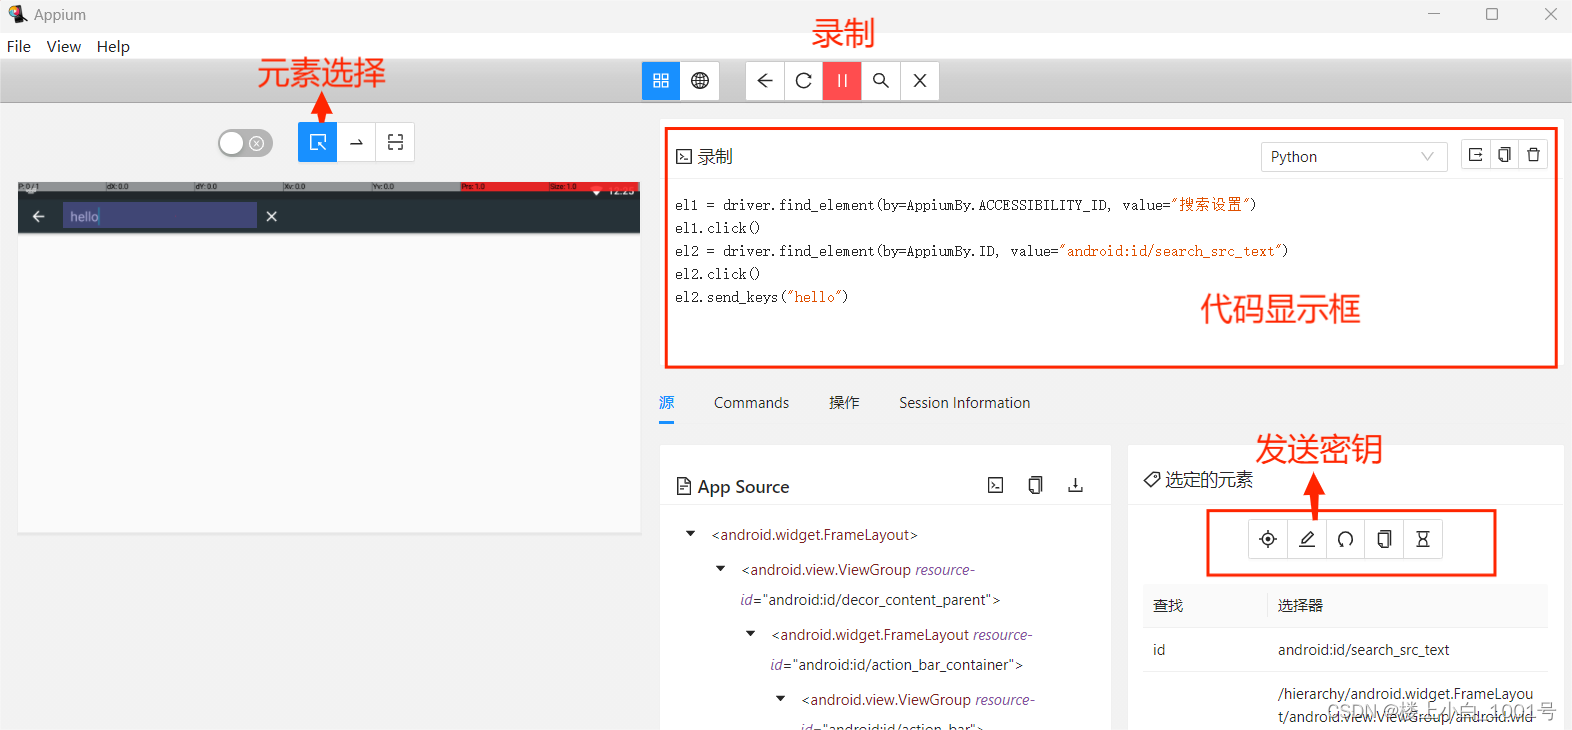Image resolution: width=1572 pixels, height=730 pixels.
Task: Open the Commands tab
Action: click(751, 403)
